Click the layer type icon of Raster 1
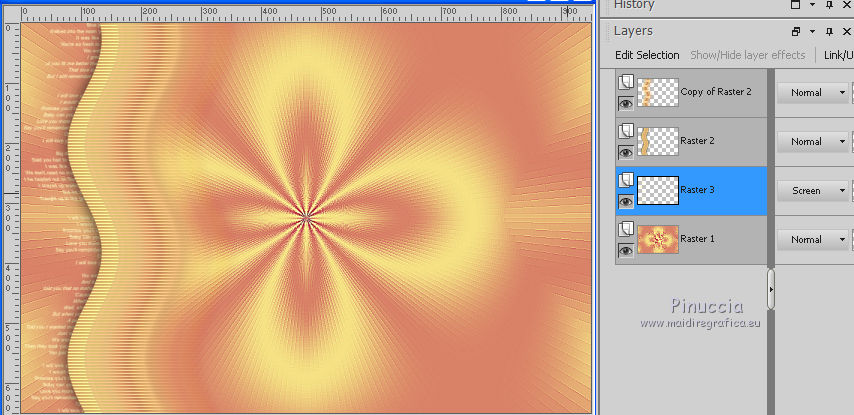This screenshot has width=854, height=415. (x=626, y=230)
